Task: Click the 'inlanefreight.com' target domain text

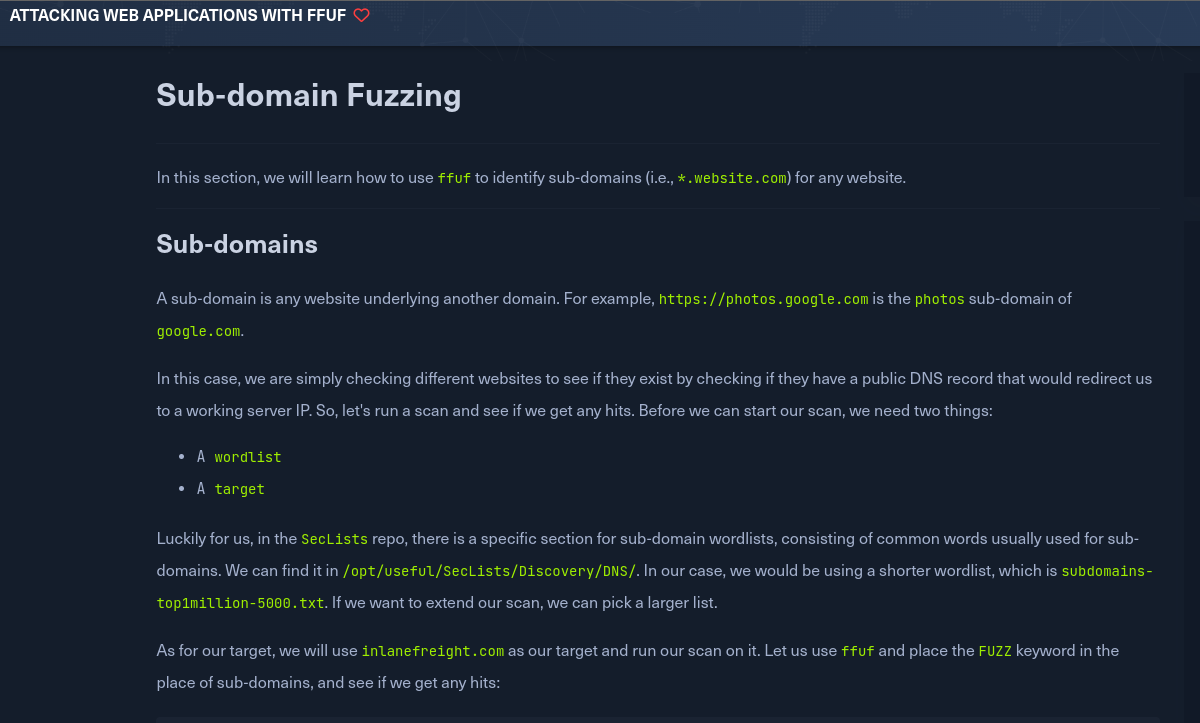Action: pos(432,651)
